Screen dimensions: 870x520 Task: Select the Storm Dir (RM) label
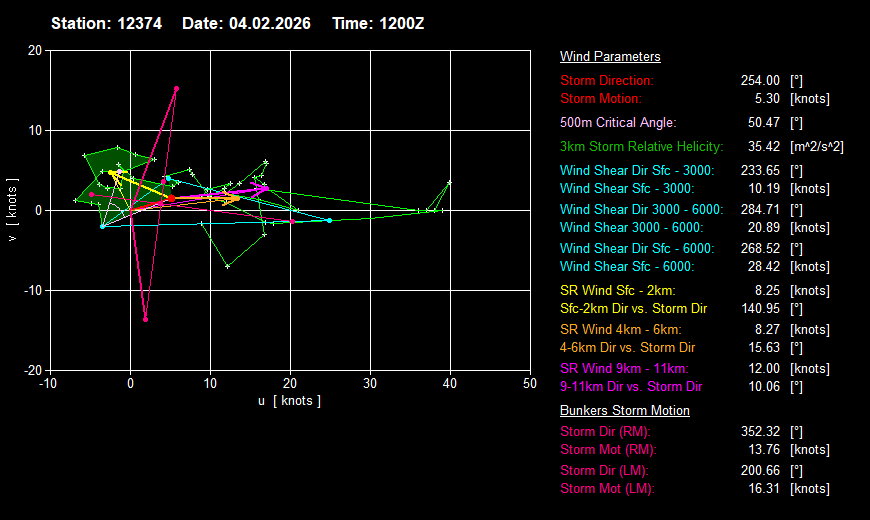coord(605,431)
